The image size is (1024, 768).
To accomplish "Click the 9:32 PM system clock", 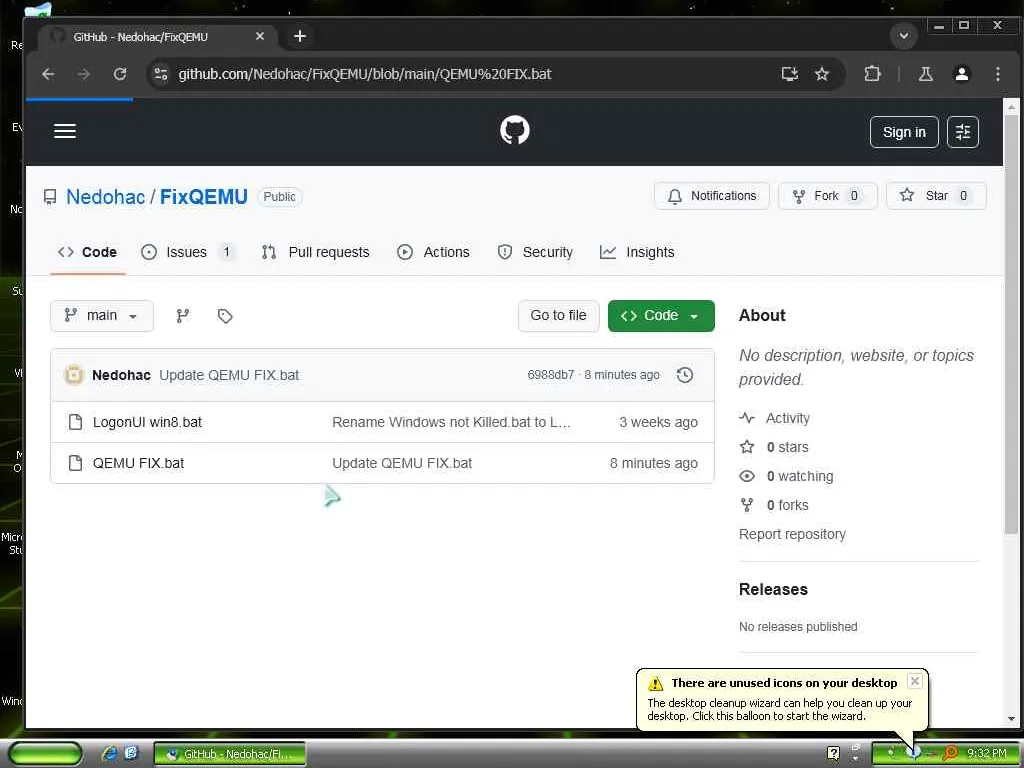I will pos(987,754).
